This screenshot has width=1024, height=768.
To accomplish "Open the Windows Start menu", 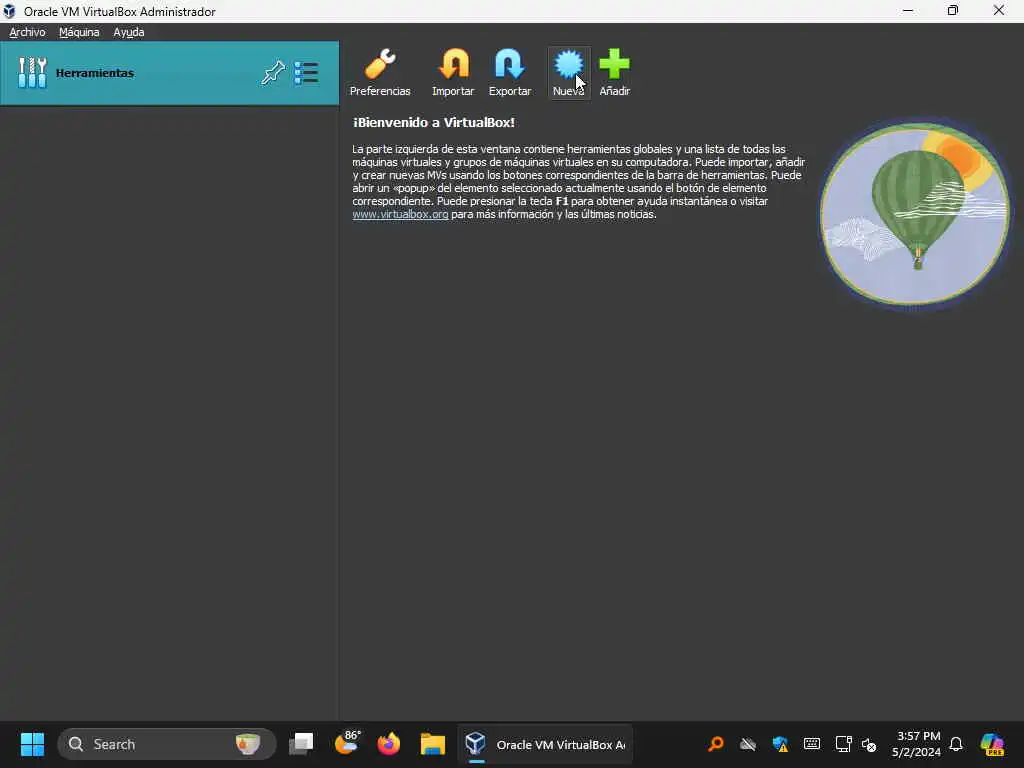I will coord(32,744).
